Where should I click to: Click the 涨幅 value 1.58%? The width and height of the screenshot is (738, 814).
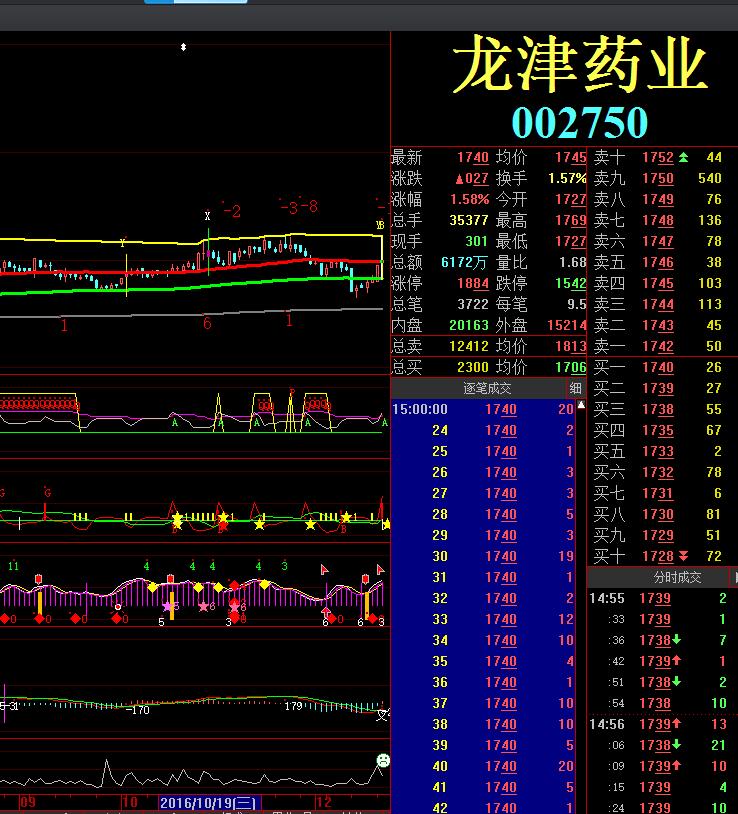(x=470, y=199)
